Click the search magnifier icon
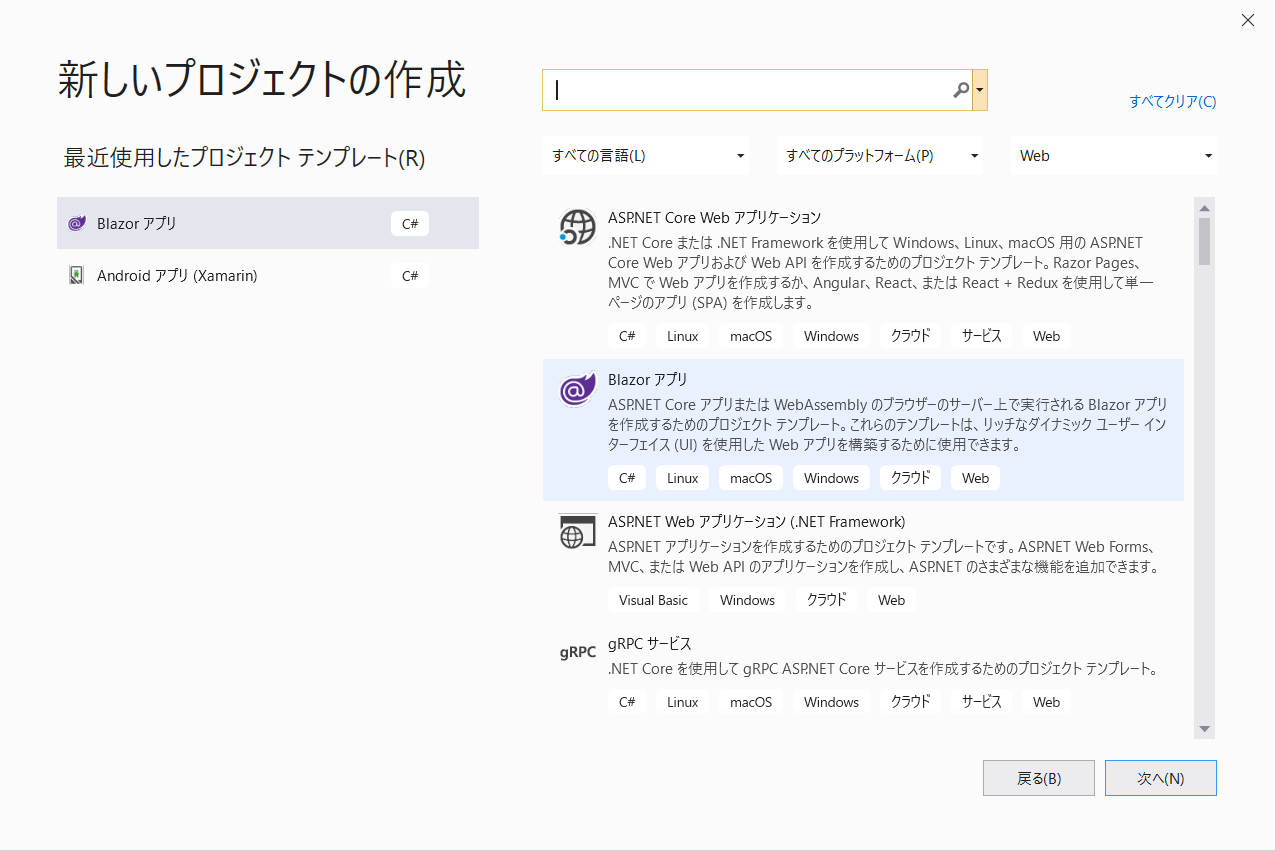1275x851 pixels. click(960, 90)
